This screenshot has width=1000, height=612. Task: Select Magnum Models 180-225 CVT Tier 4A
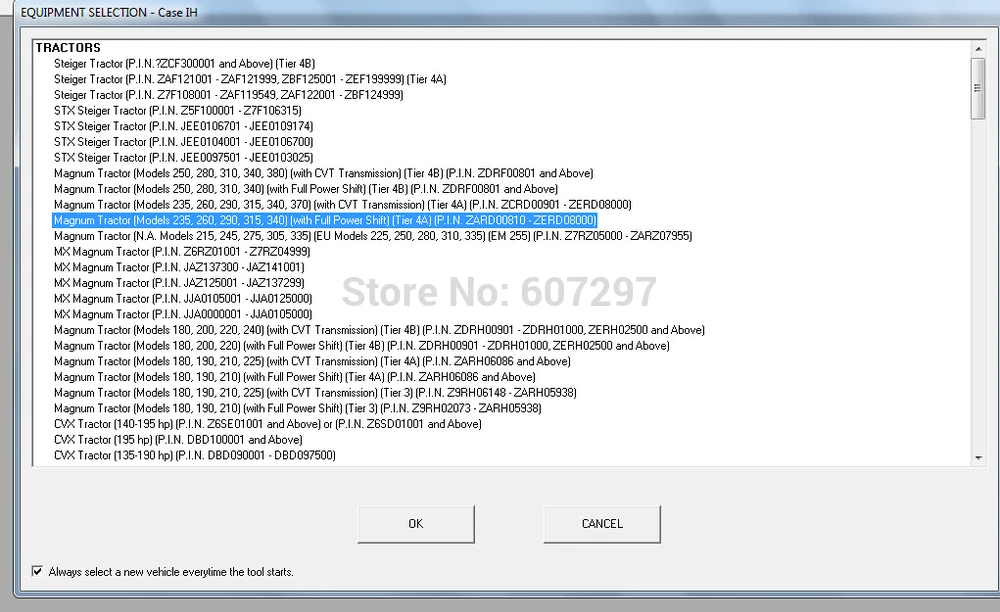pos(312,361)
